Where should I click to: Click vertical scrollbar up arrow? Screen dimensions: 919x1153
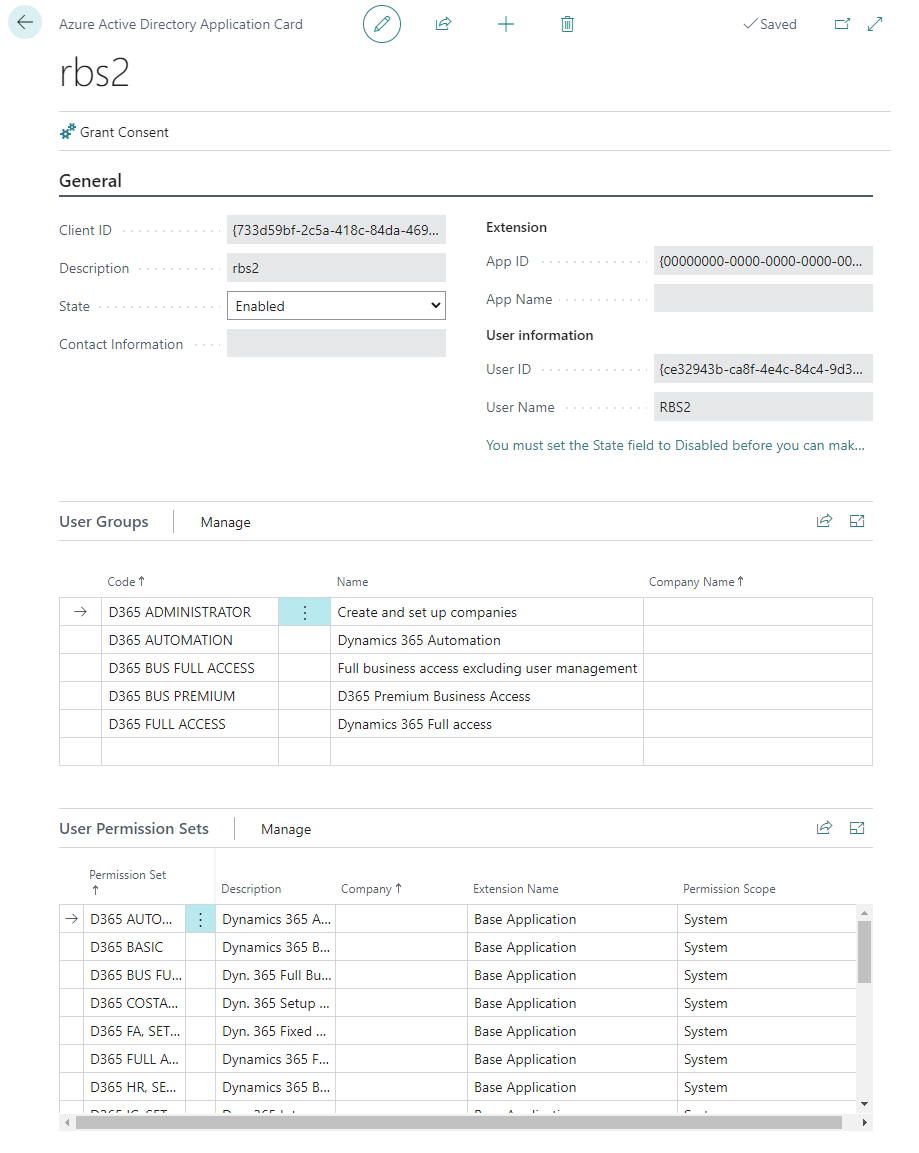(865, 913)
